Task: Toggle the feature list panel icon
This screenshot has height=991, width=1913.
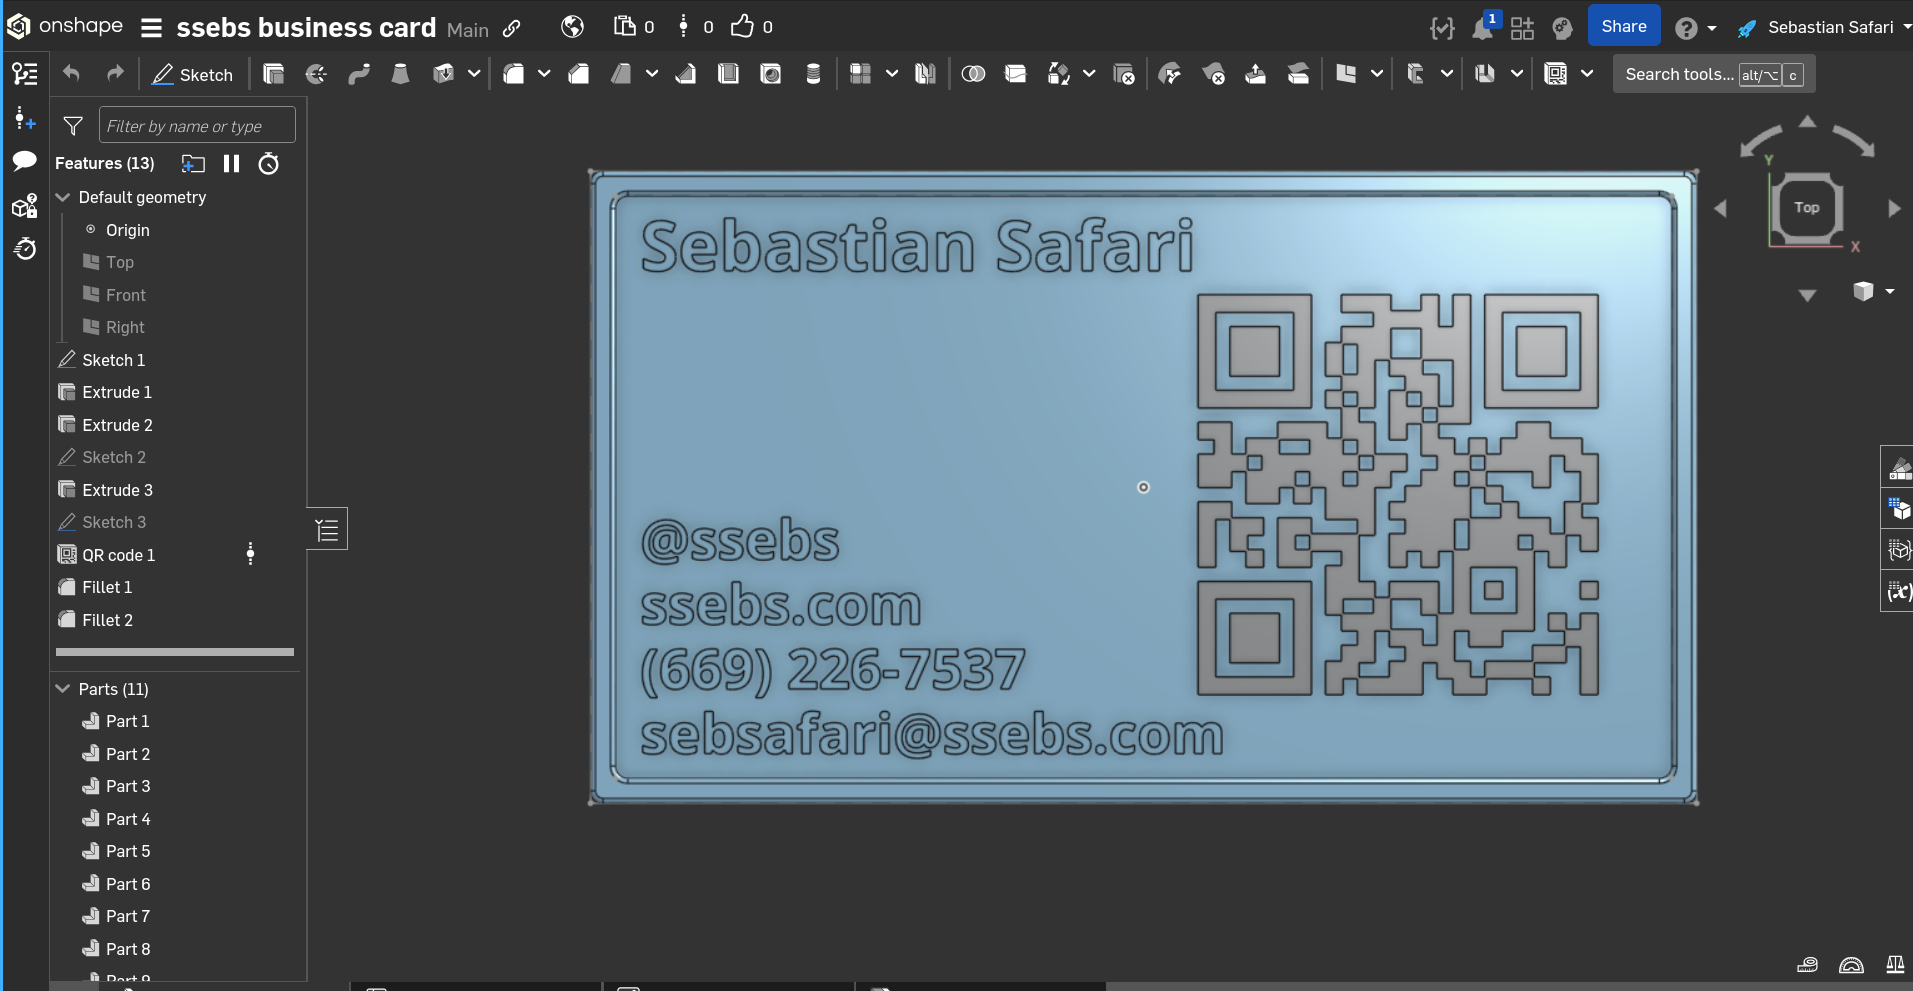Action: click(x=25, y=74)
